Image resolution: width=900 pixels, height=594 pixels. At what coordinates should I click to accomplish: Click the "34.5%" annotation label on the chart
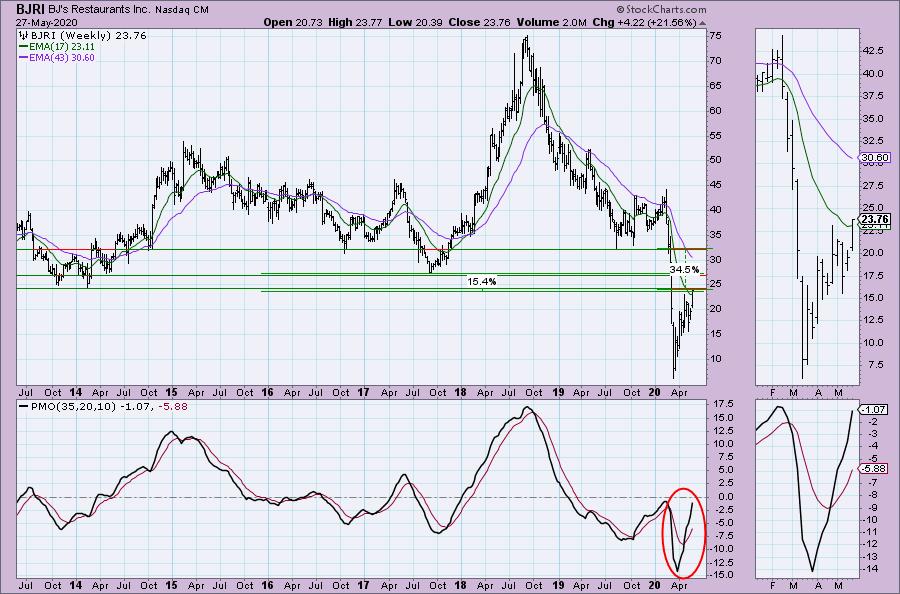684,269
